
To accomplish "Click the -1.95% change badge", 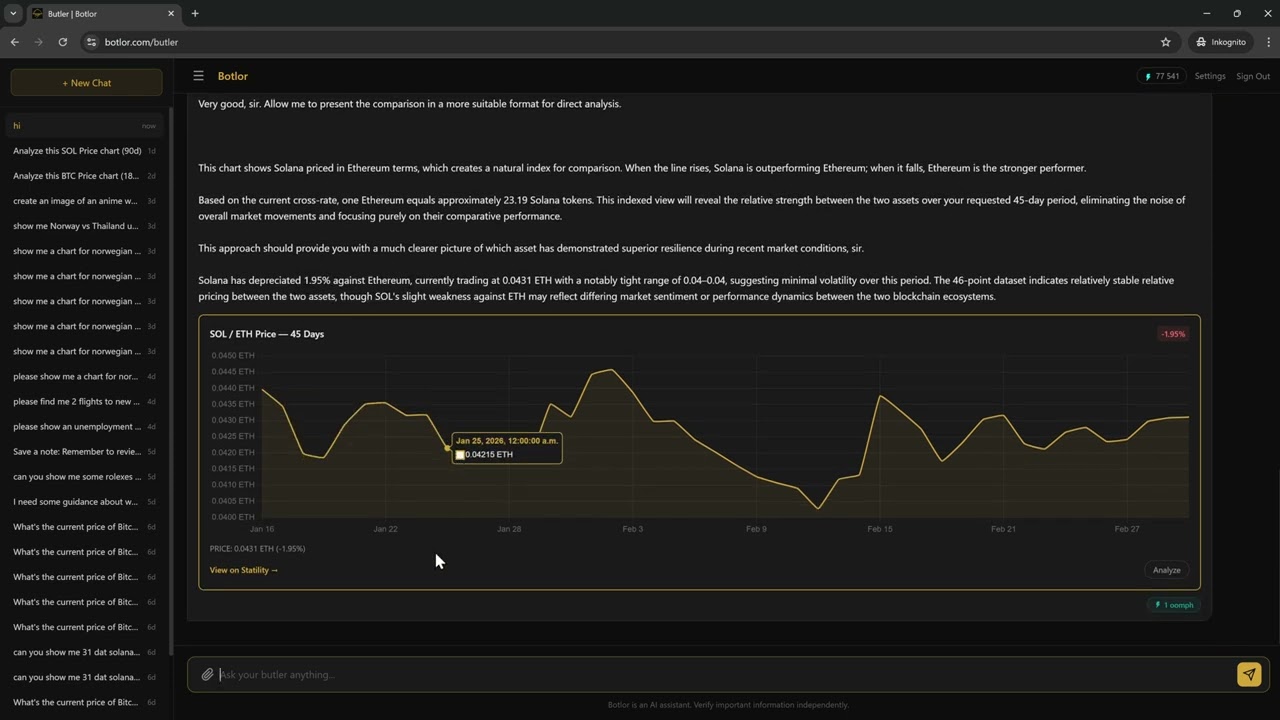I will (1173, 334).
